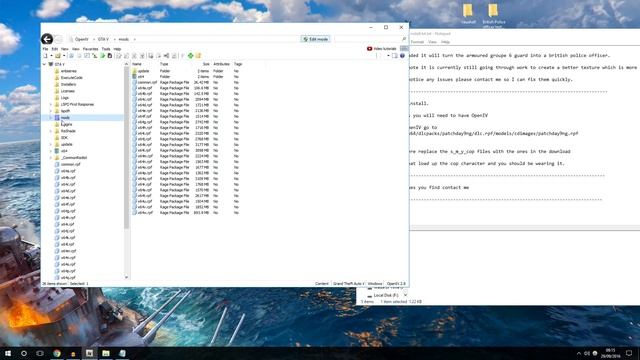Click the Edit mode button

coord(316,39)
